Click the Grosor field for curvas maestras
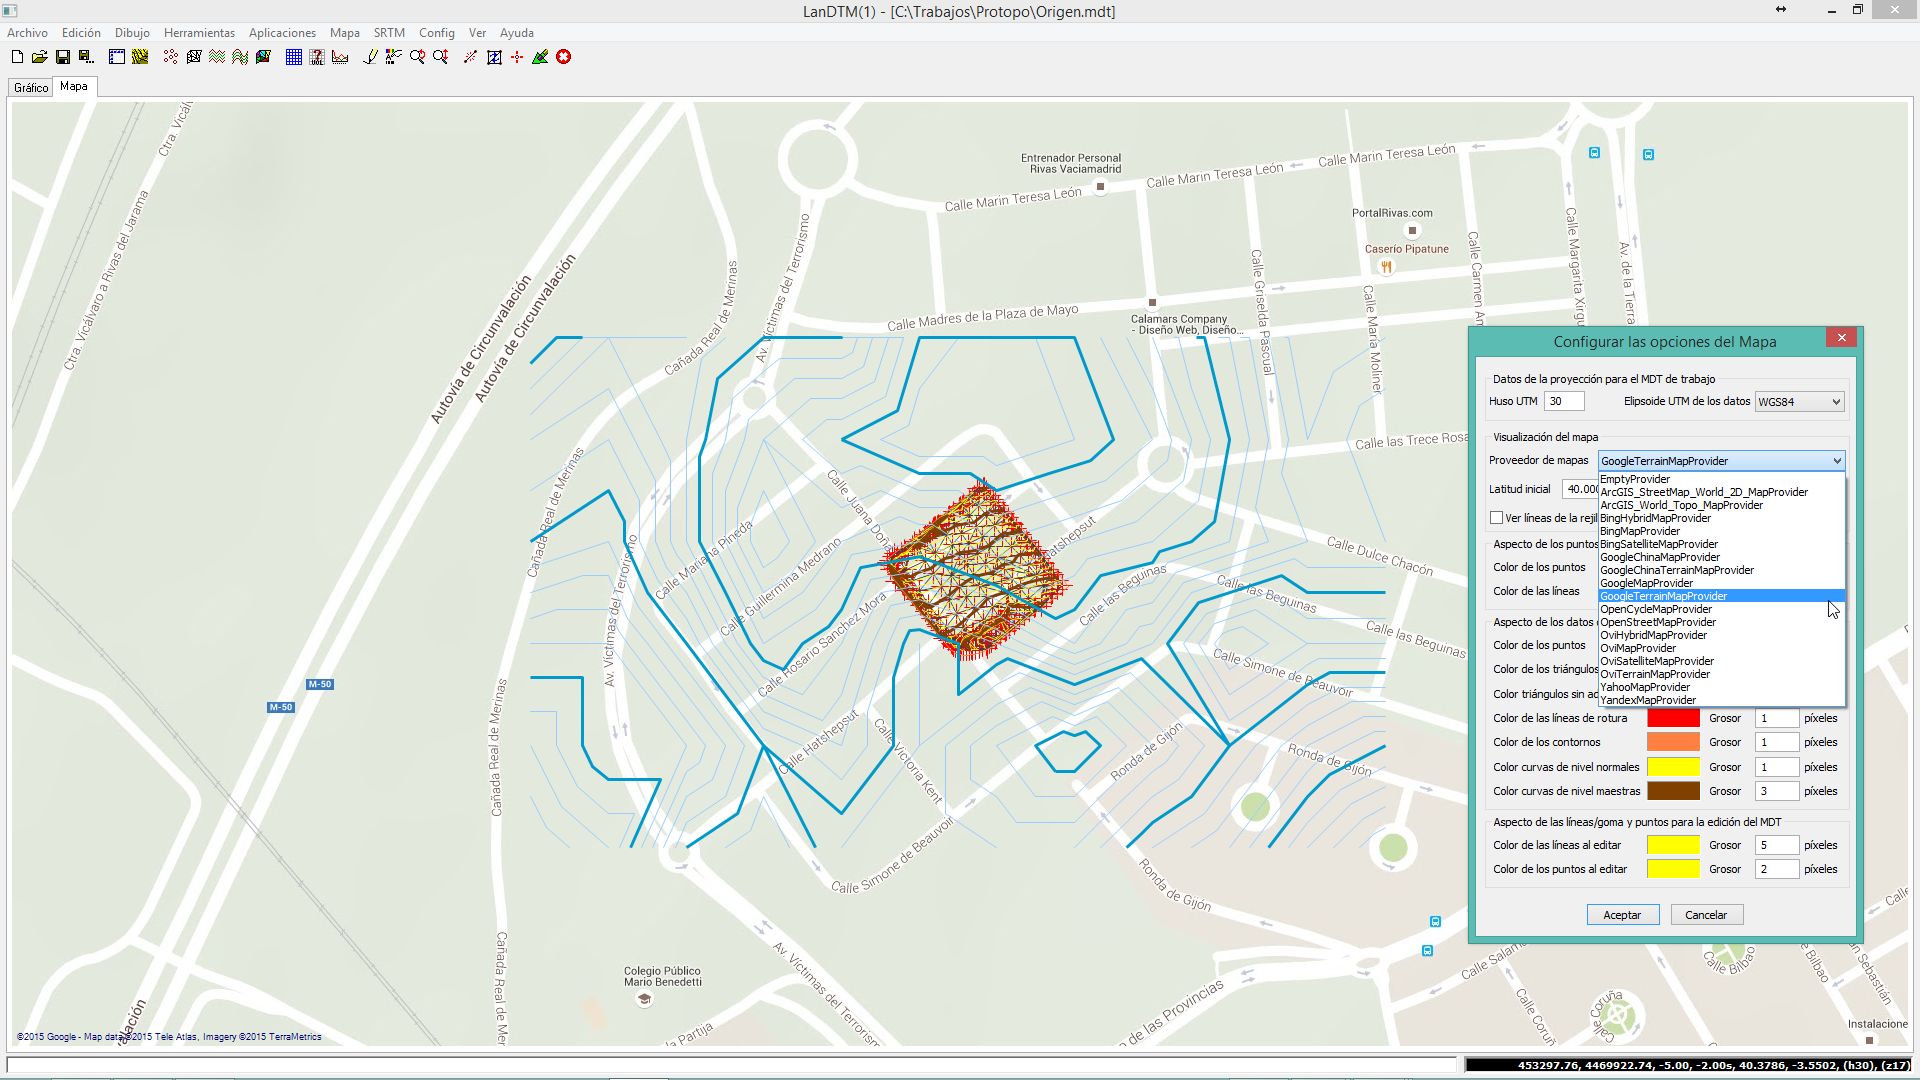 tap(1777, 791)
